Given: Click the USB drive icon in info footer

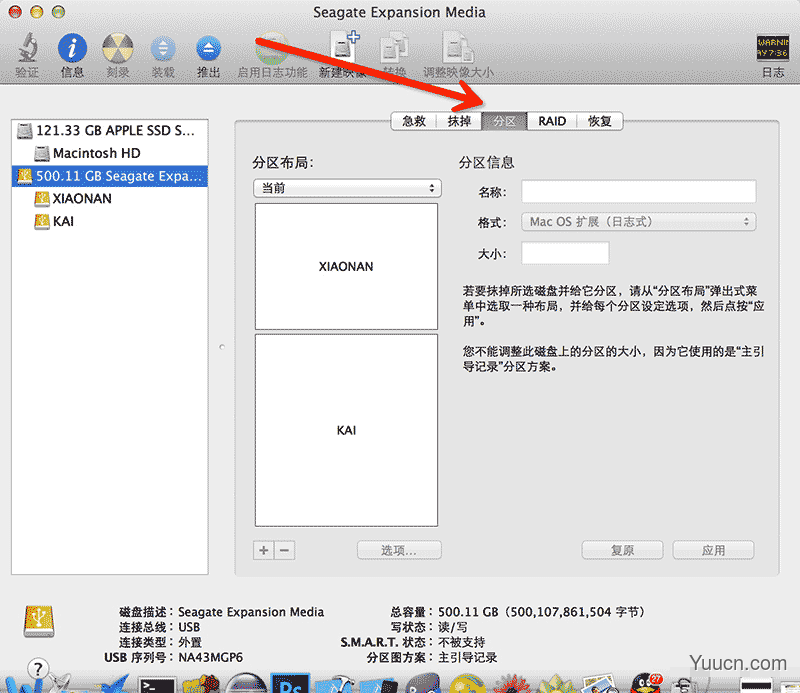Looking at the screenshot, I should pyautogui.click(x=39, y=621).
